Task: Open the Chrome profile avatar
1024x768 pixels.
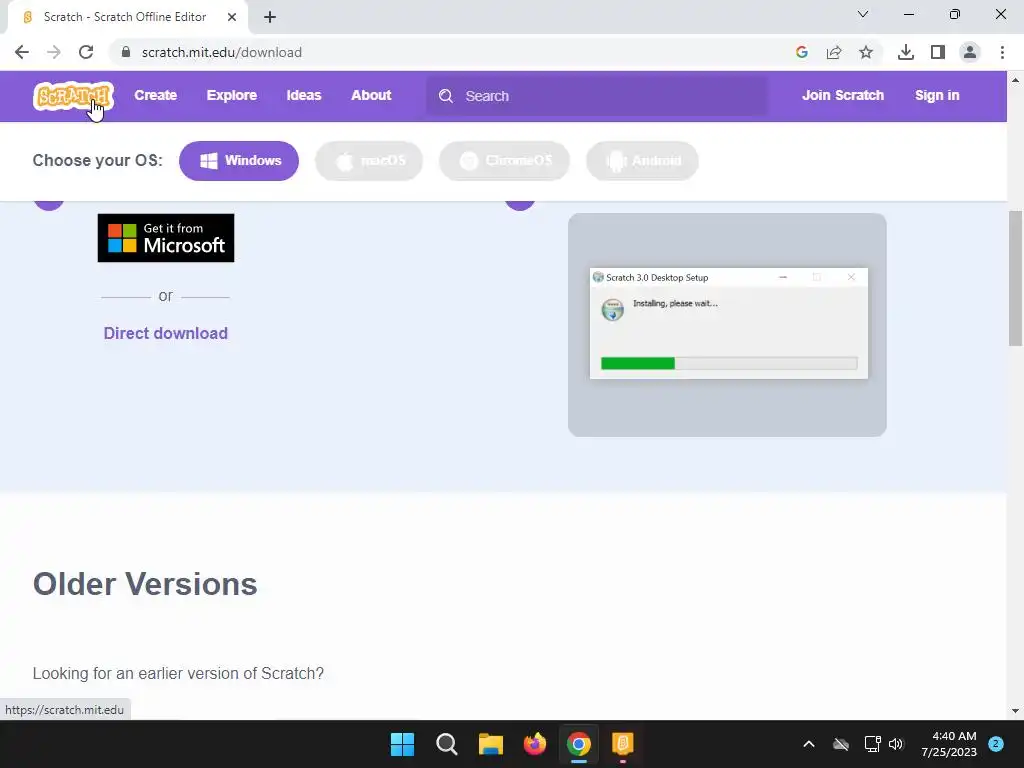Action: click(970, 52)
